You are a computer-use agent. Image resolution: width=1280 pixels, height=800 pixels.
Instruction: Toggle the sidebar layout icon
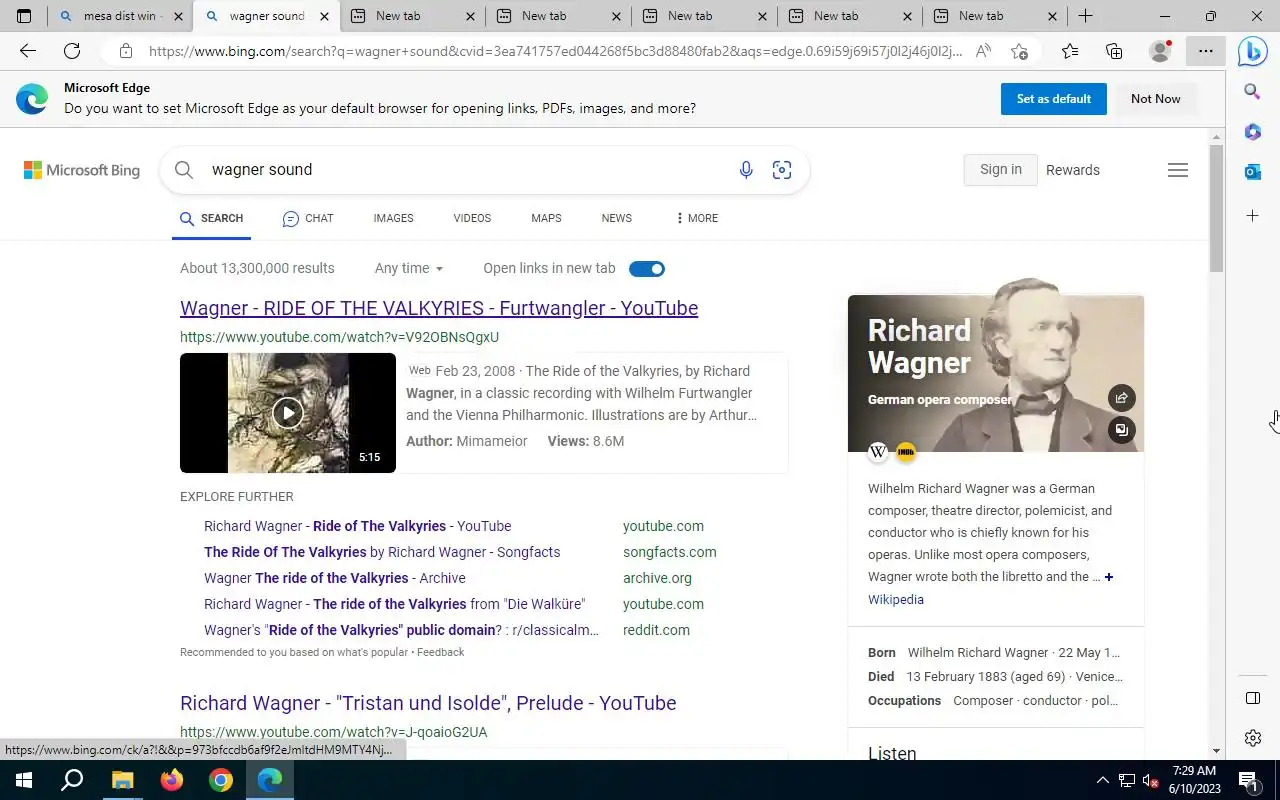coord(1252,698)
